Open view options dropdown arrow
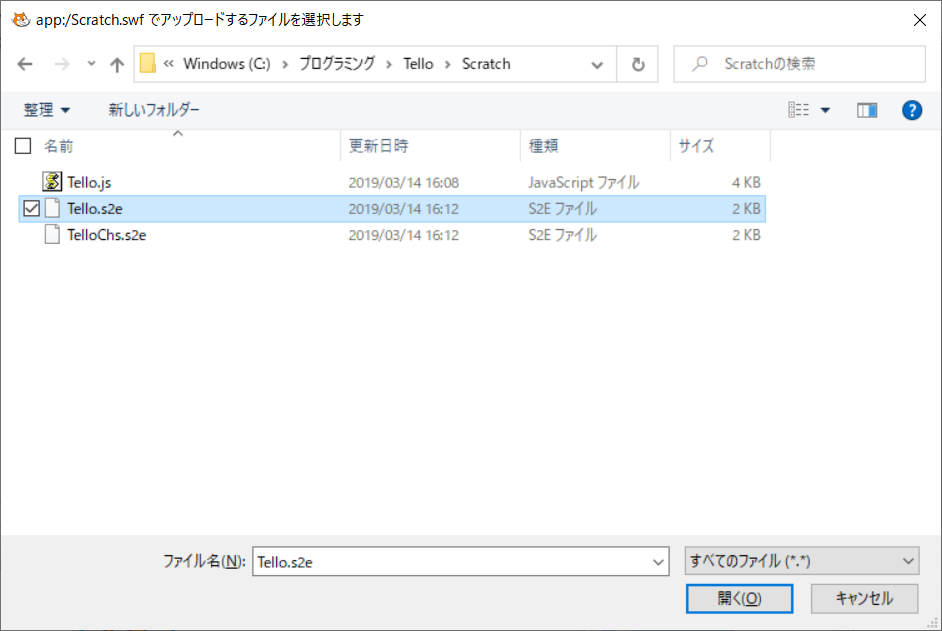 coord(825,110)
